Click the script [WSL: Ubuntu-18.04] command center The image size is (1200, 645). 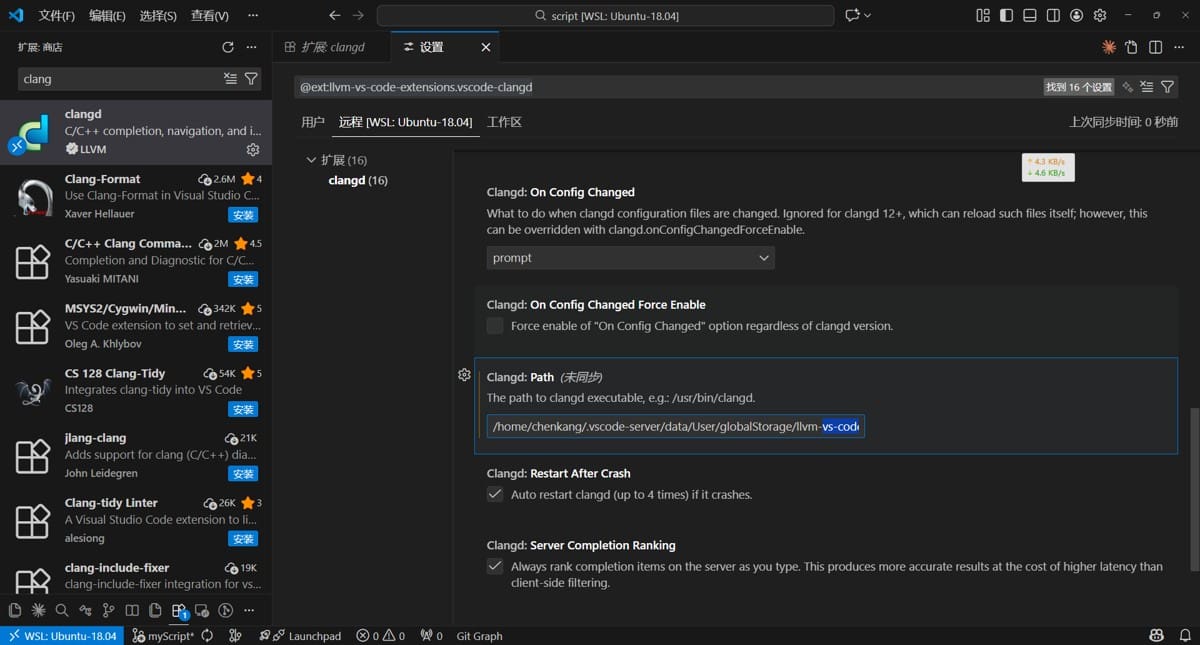605,16
